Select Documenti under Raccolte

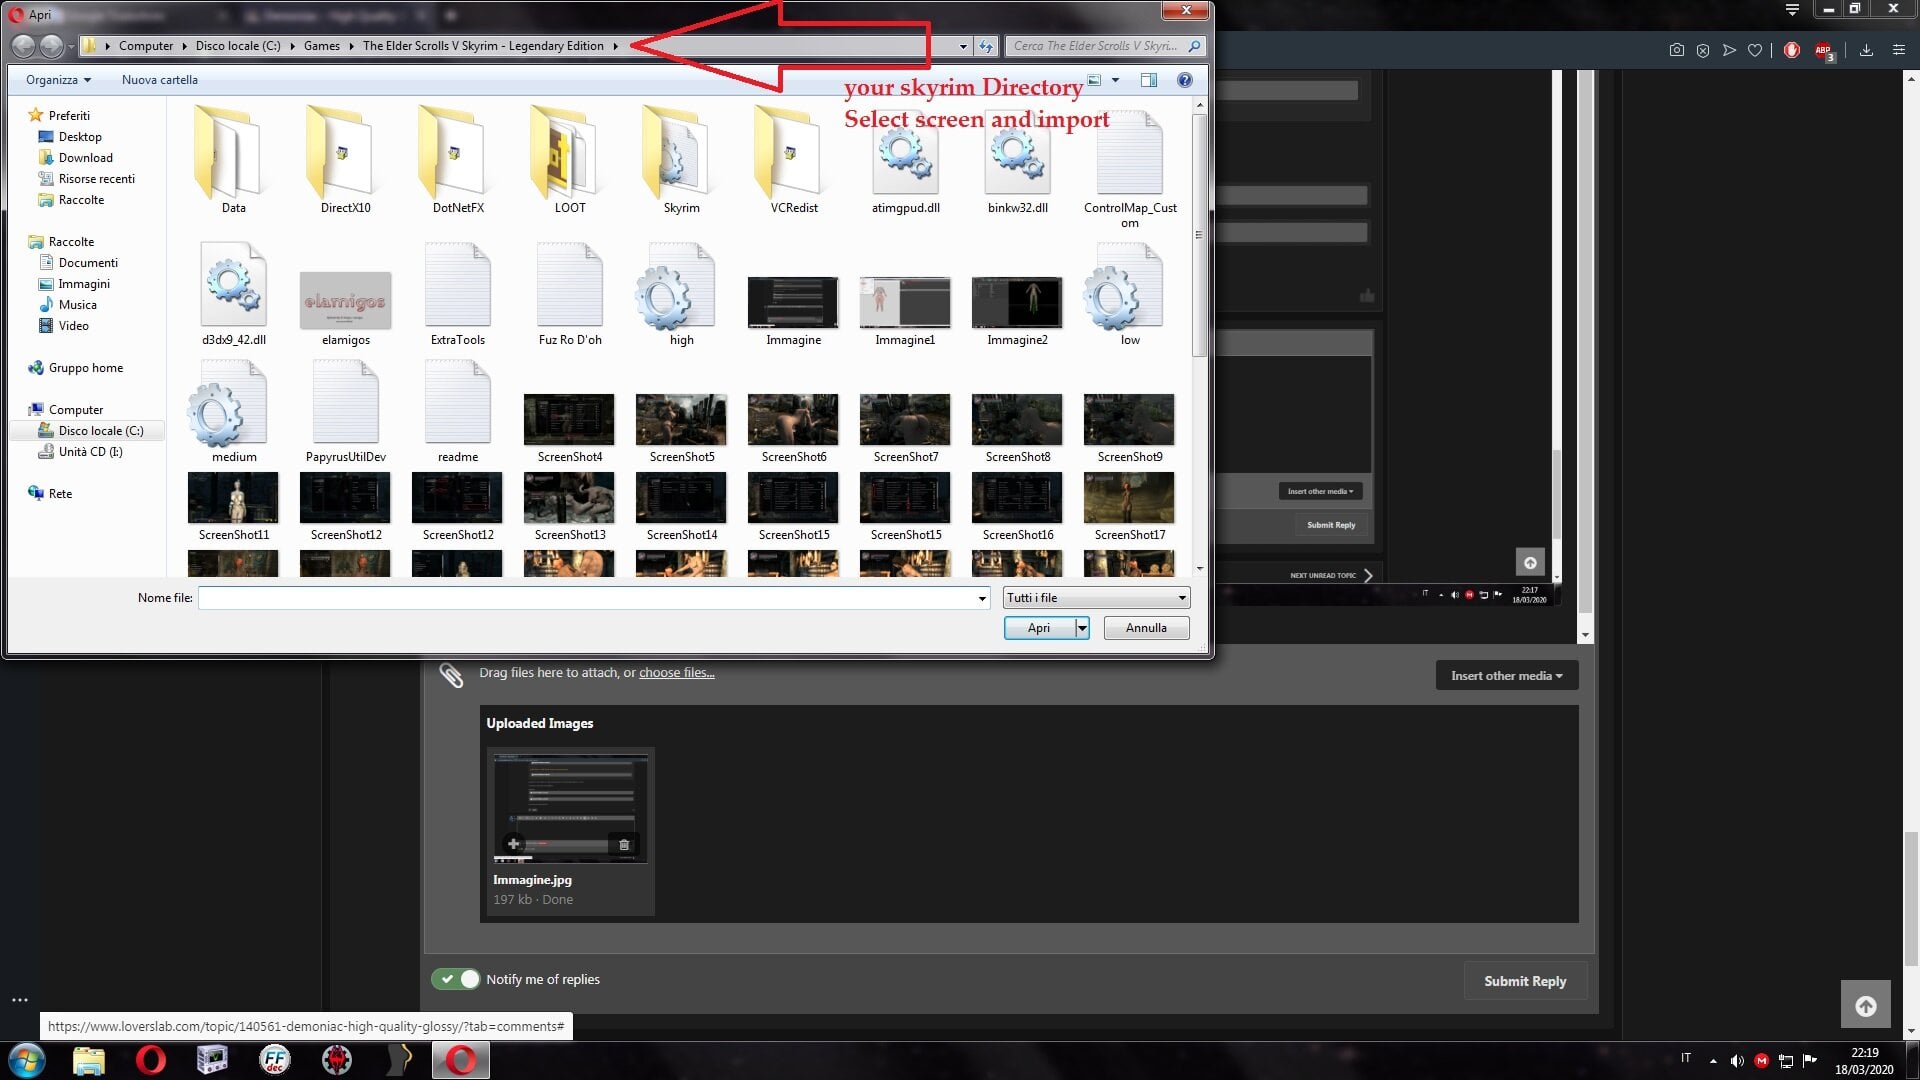[88, 263]
